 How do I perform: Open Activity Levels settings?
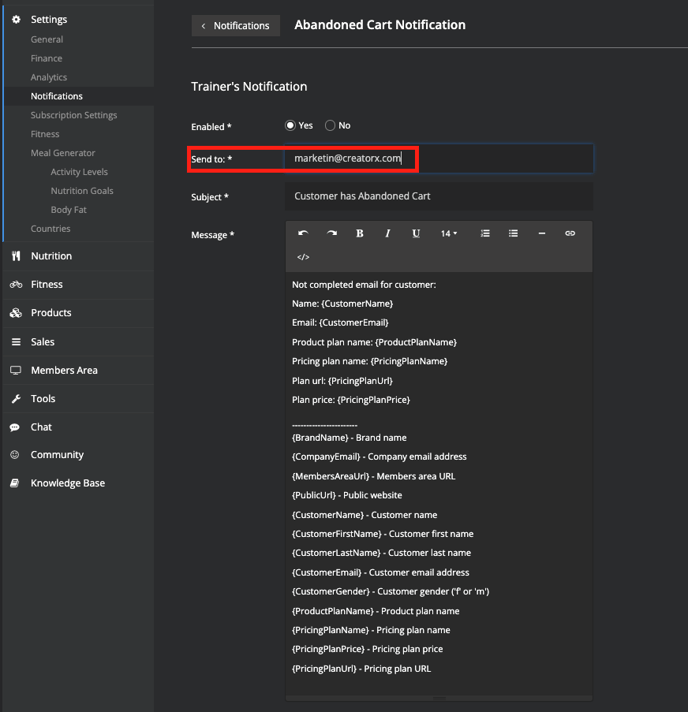79,172
